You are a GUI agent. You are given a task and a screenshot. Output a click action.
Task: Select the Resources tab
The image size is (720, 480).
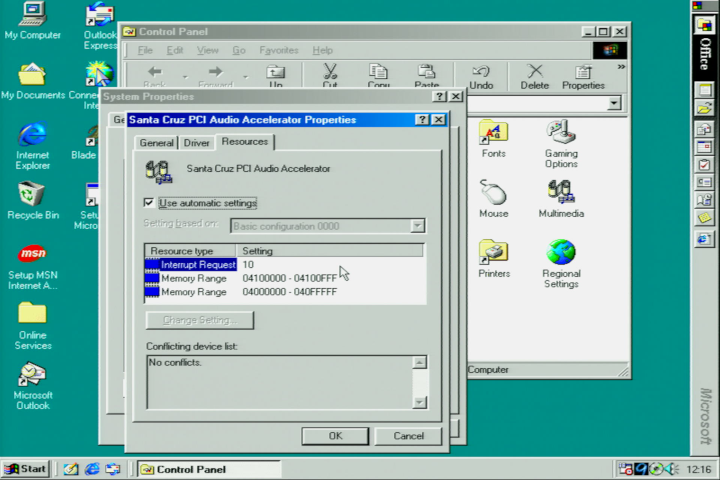pyautogui.click(x=245, y=141)
